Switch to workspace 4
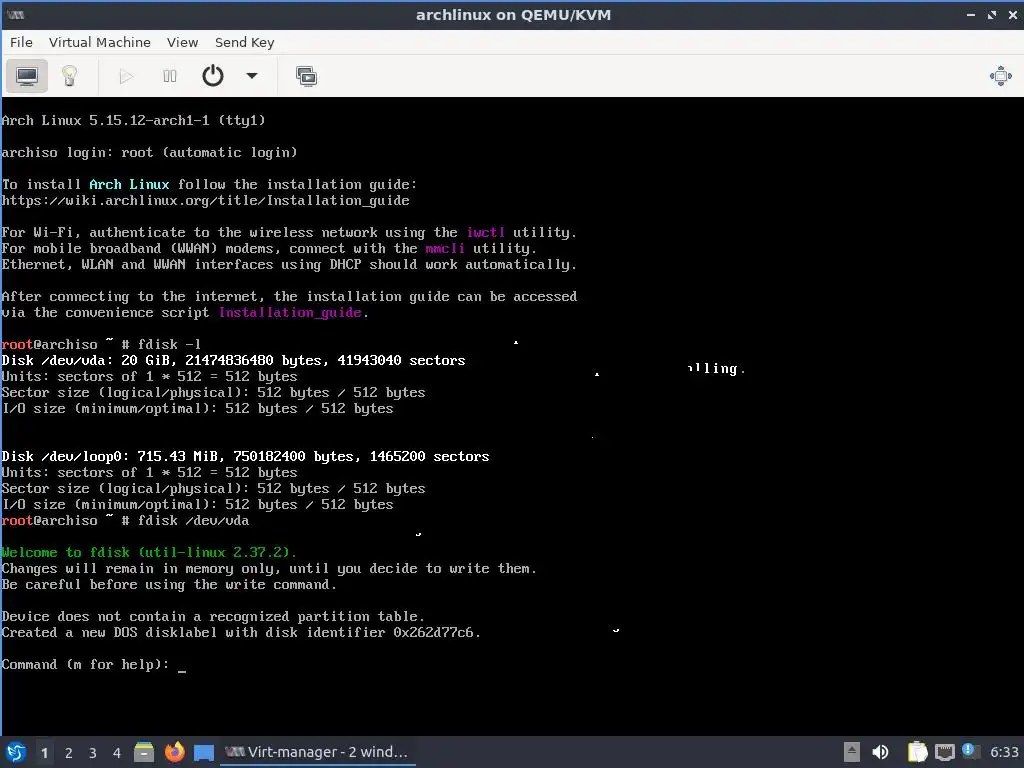Image resolution: width=1024 pixels, height=768 pixels. pos(117,752)
